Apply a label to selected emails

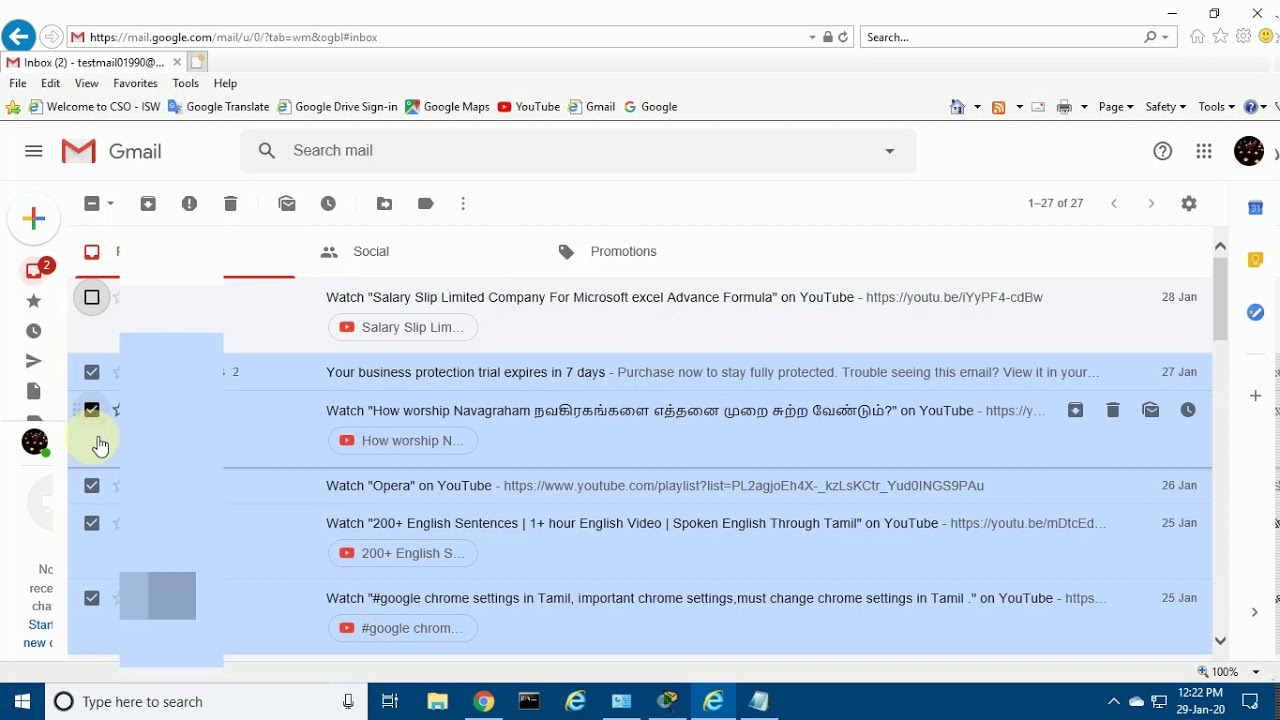click(x=426, y=204)
